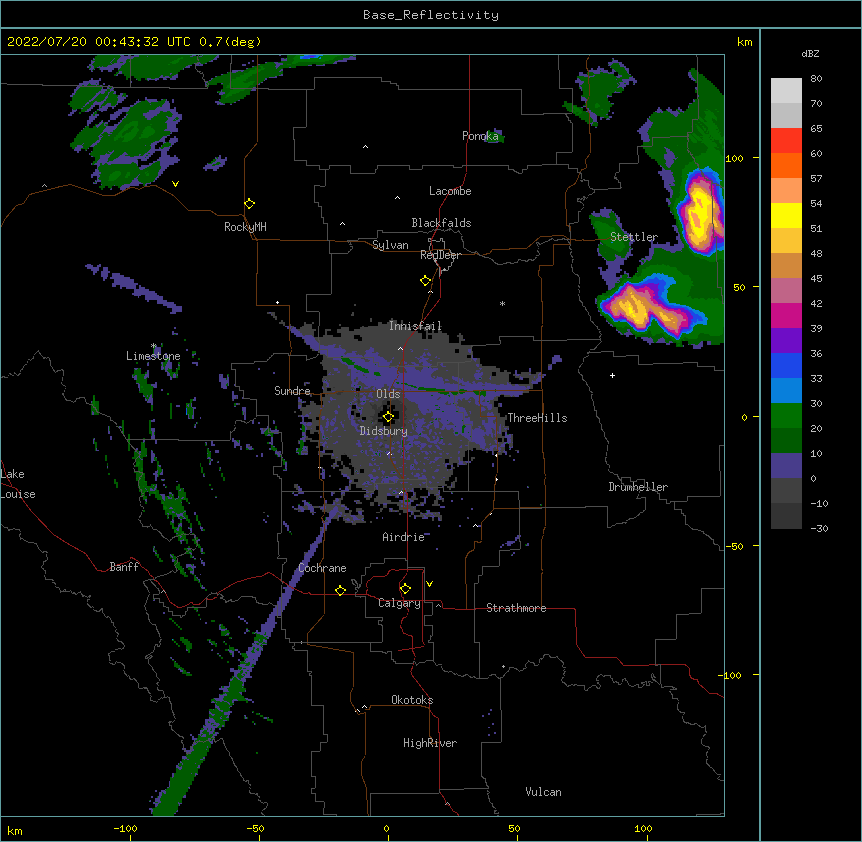Image resolution: width=862 pixels, height=842 pixels.
Task: Click the yellow diamond marker below Cochrane
Action: (340, 590)
